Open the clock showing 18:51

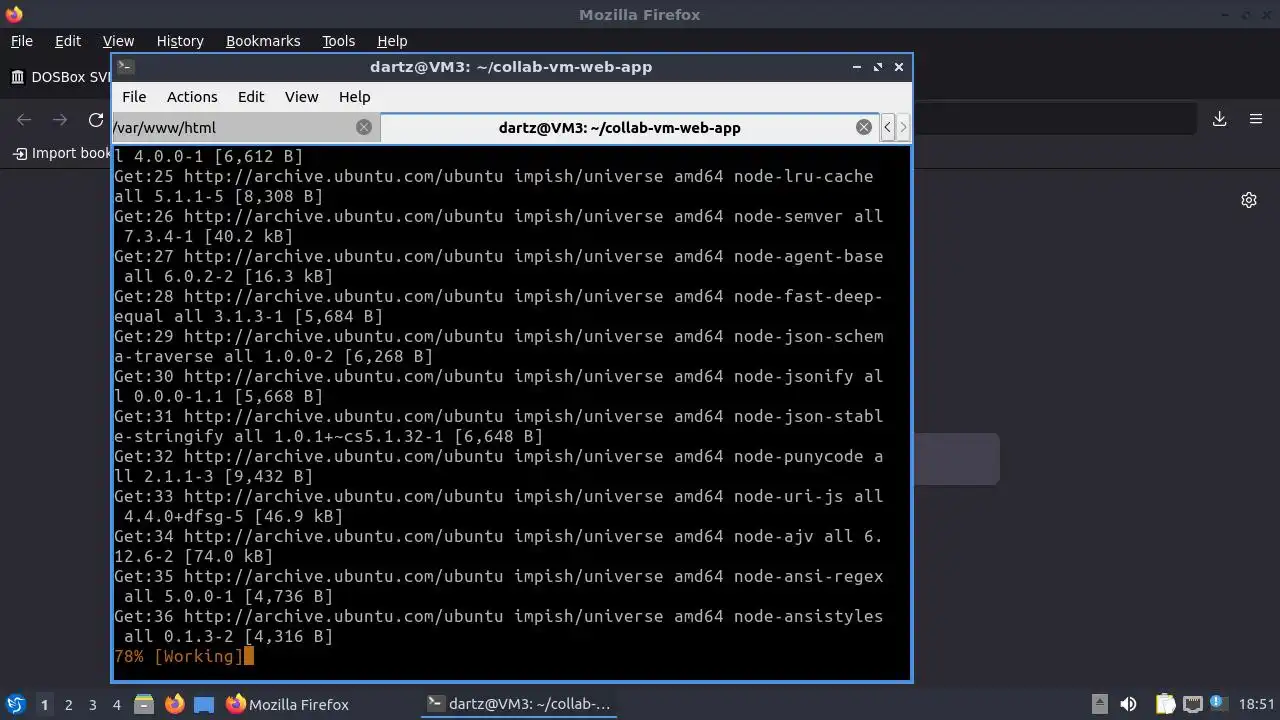1257,704
